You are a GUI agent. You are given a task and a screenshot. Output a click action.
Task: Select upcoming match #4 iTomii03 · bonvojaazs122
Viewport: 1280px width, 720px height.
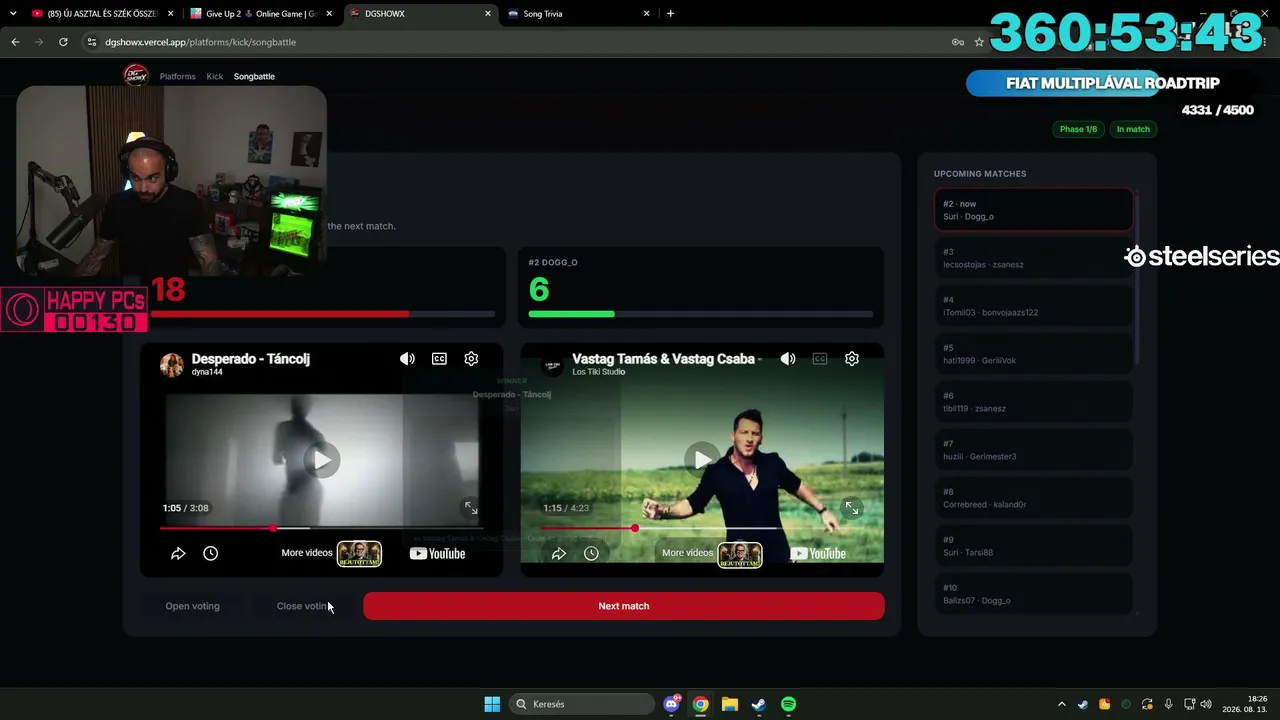[1034, 306]
